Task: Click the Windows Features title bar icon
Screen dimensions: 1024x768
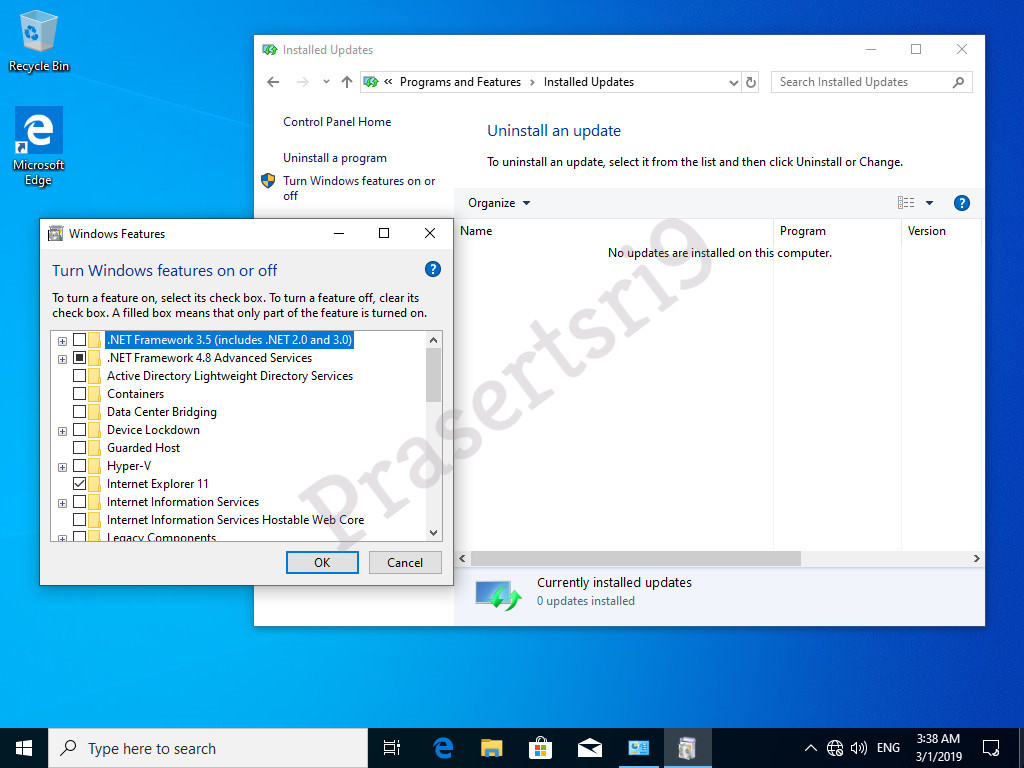Action: pyautogui.click(x=56, y=234)
